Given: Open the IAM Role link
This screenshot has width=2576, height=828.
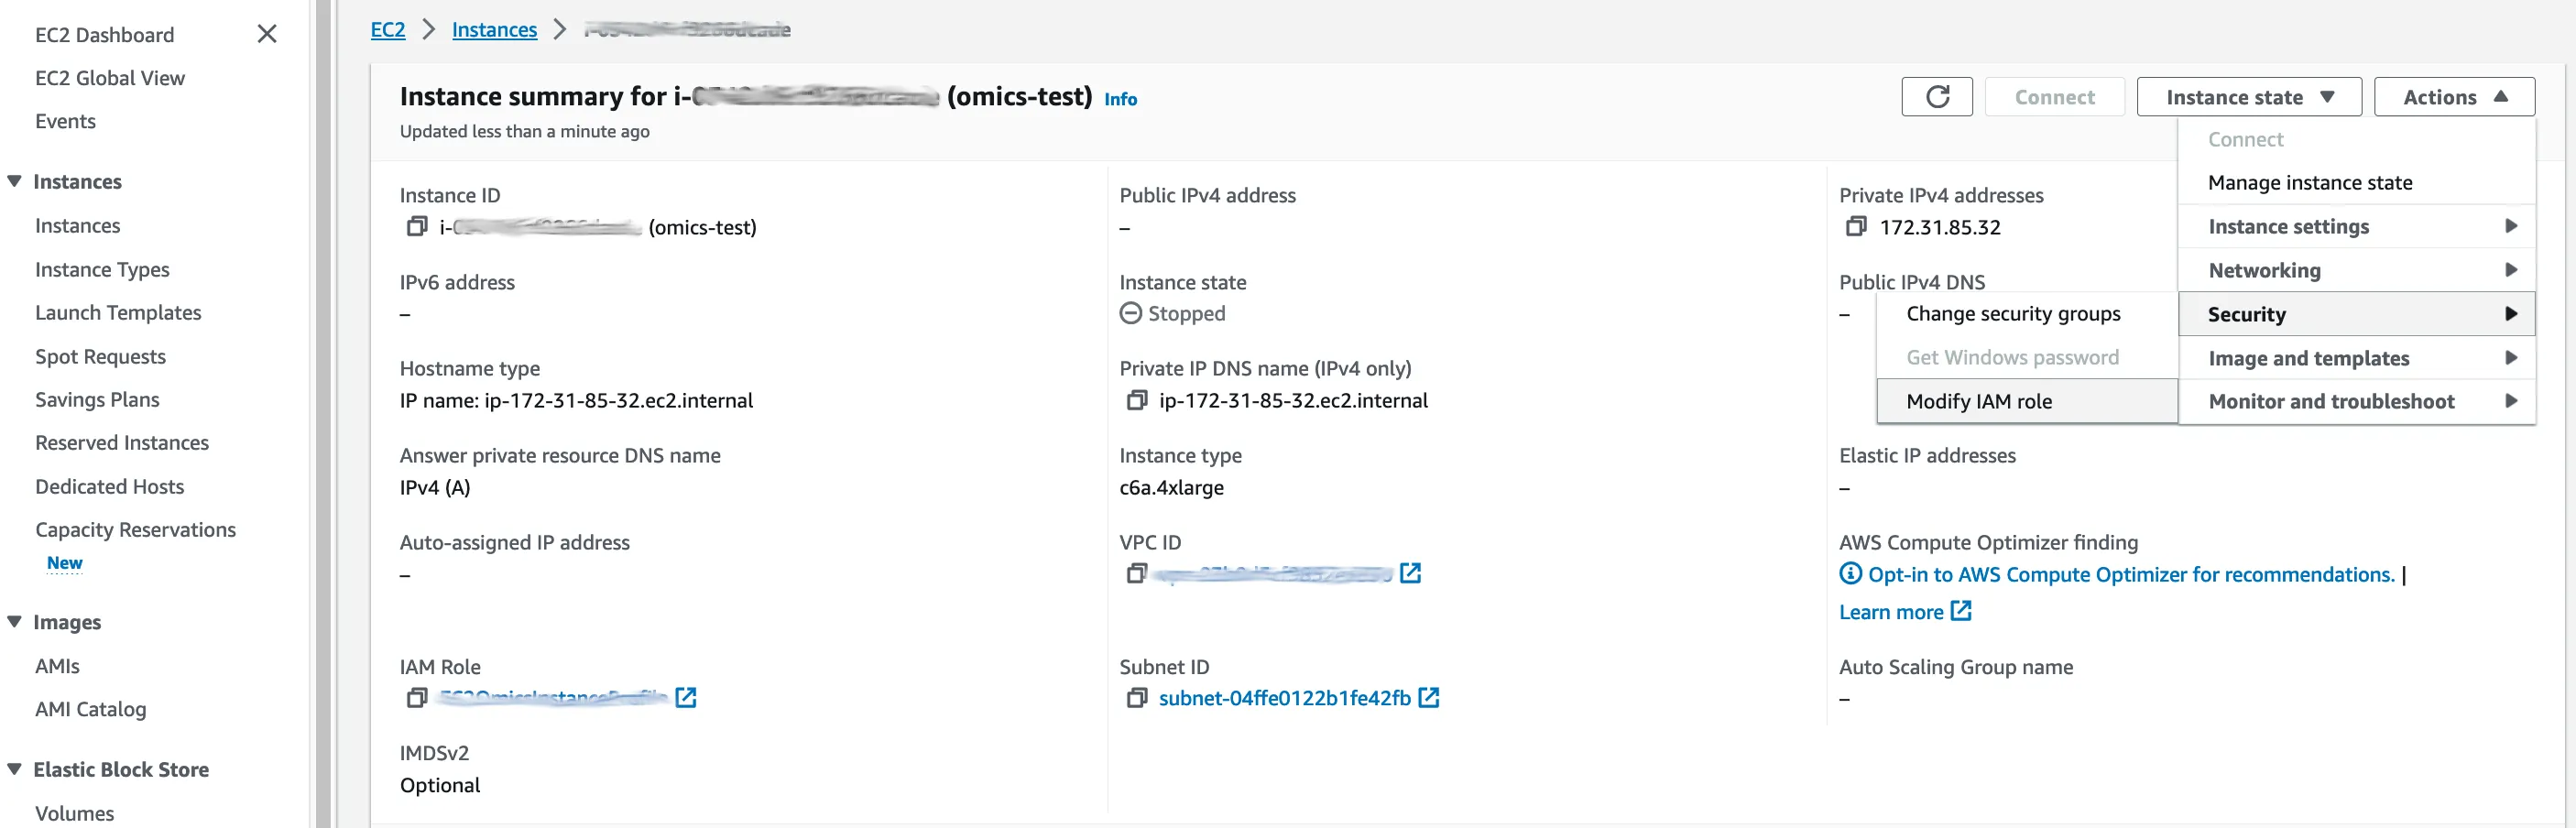Looking at the screenshot, I should click(x=553, y=698).
